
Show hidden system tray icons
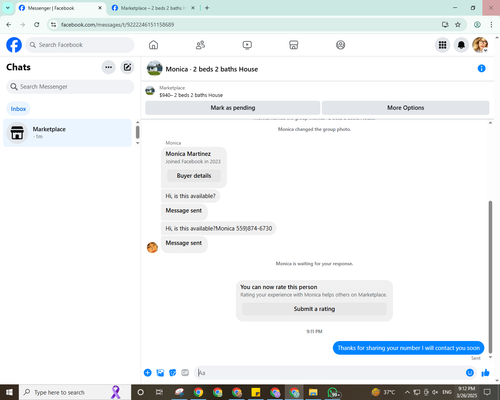pyautogui.click(x=407, y=392)
